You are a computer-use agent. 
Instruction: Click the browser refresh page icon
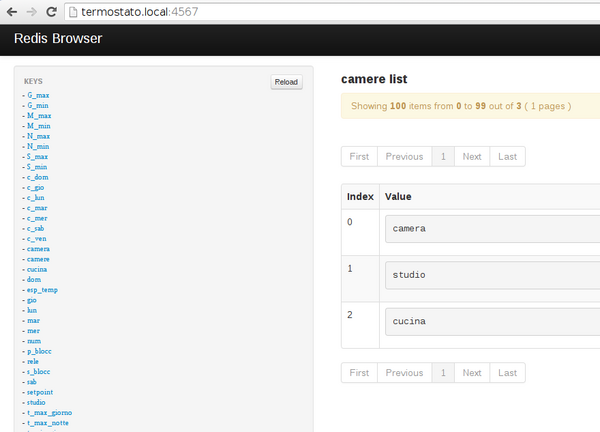(x=51, y=11)
